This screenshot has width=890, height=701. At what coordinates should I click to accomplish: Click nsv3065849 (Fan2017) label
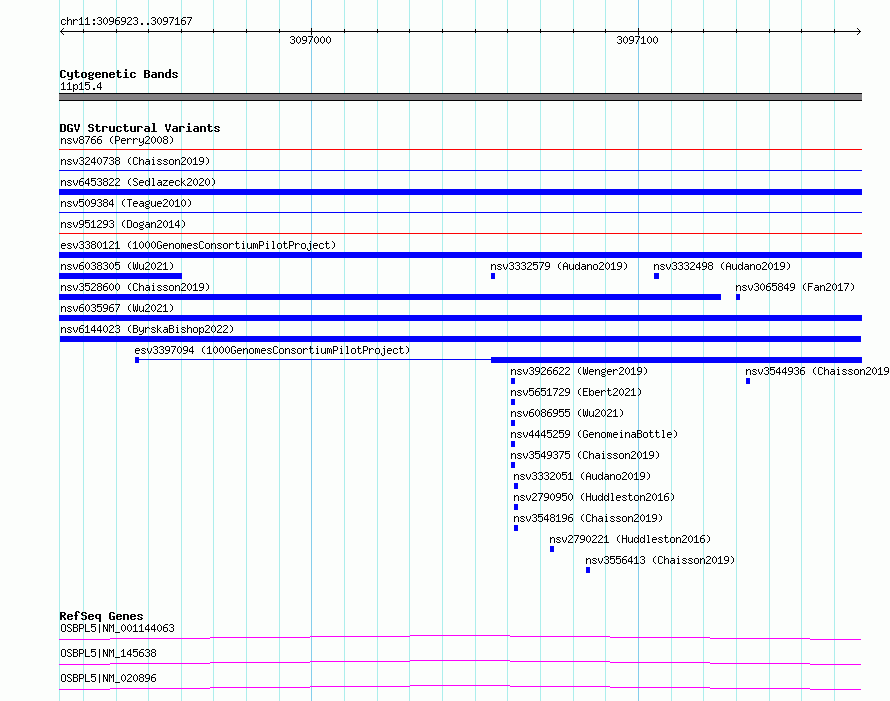(795, 287)
